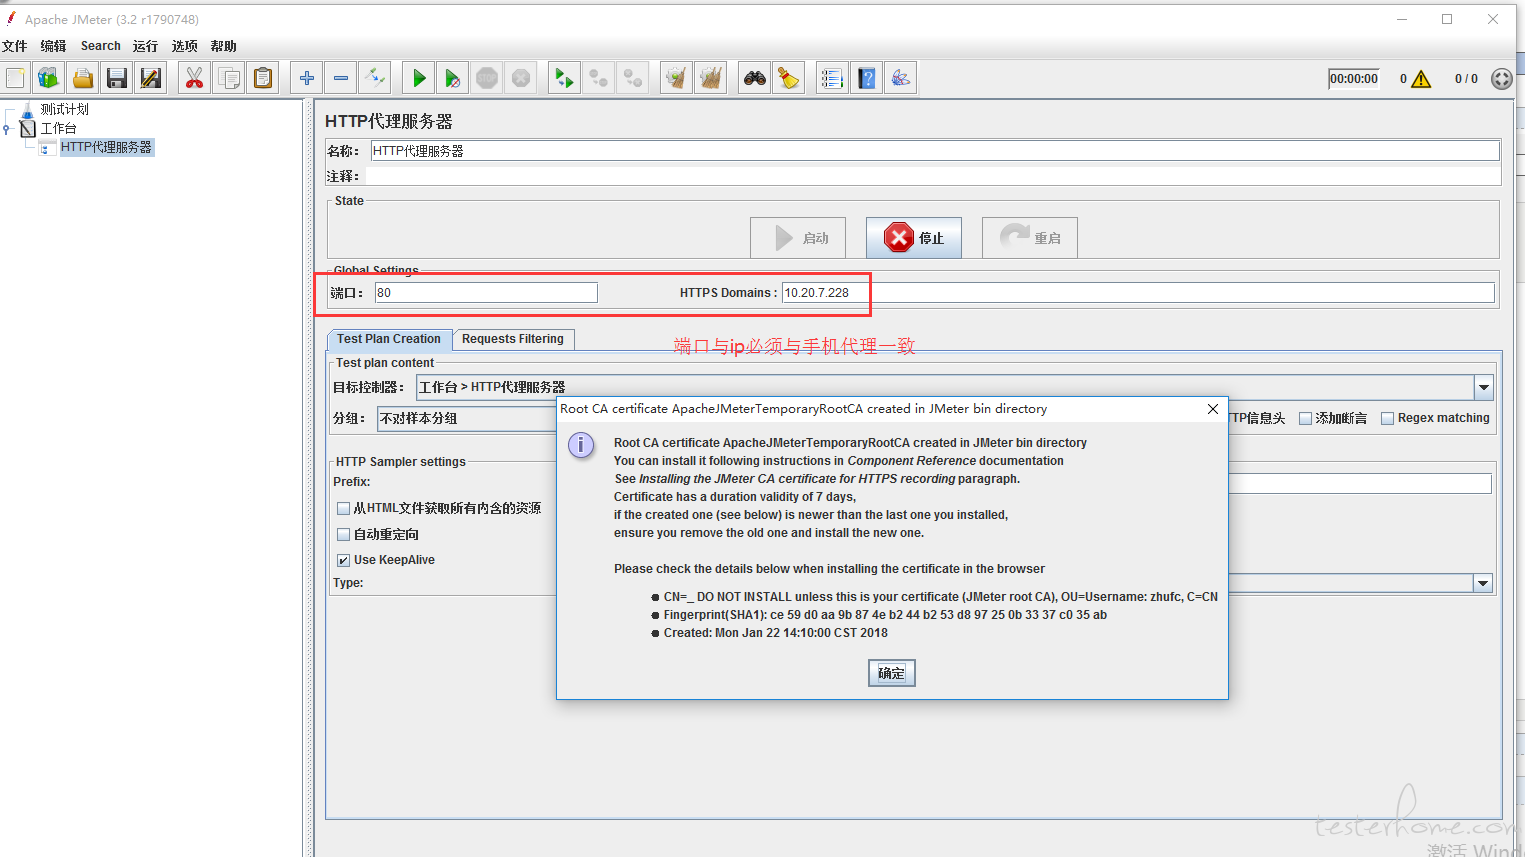Start the test with green play icon
Image resolution: width=1525 pixels, height=857 pixels.
(x=419, y=78)
